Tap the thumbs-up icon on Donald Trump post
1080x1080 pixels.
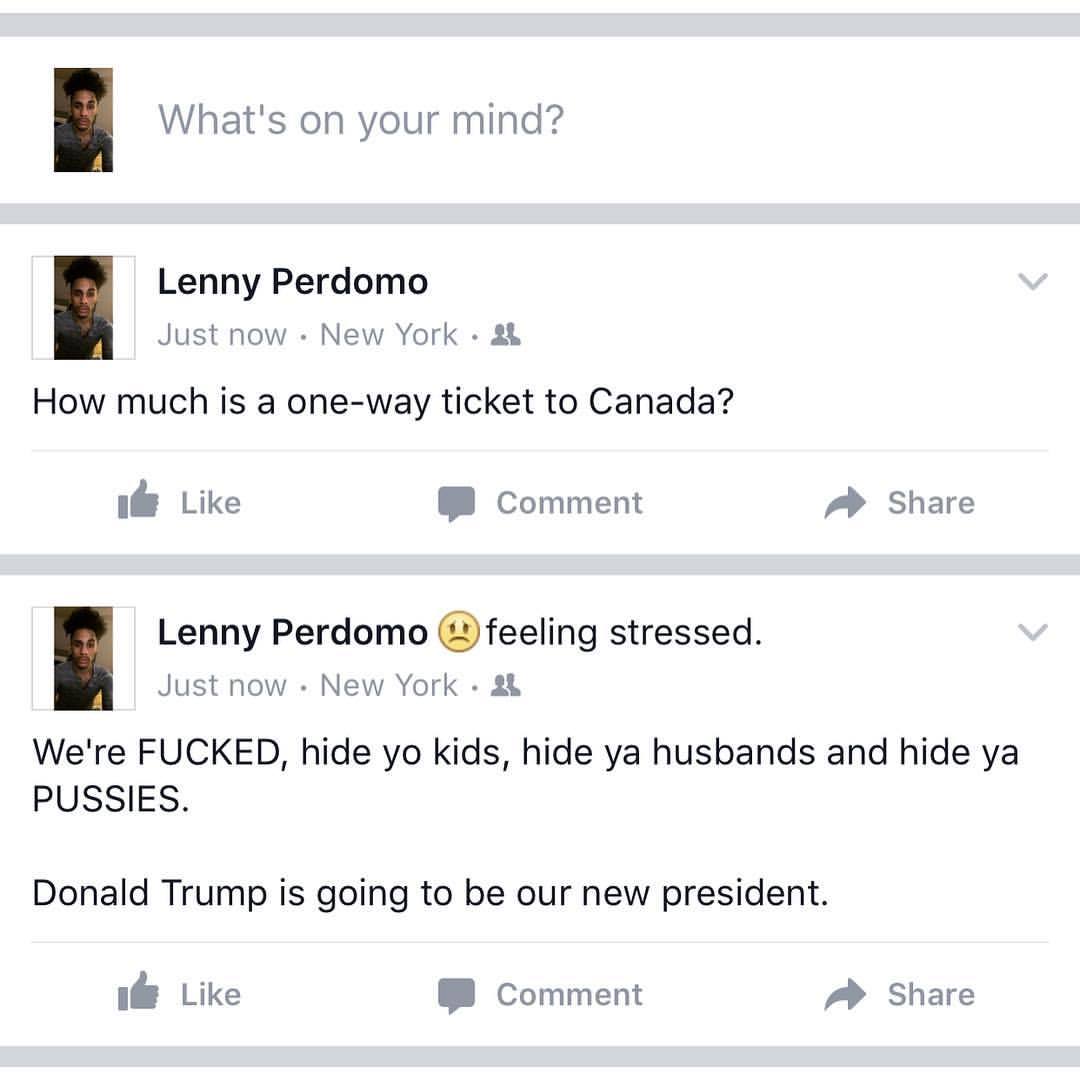click(138, 991)
